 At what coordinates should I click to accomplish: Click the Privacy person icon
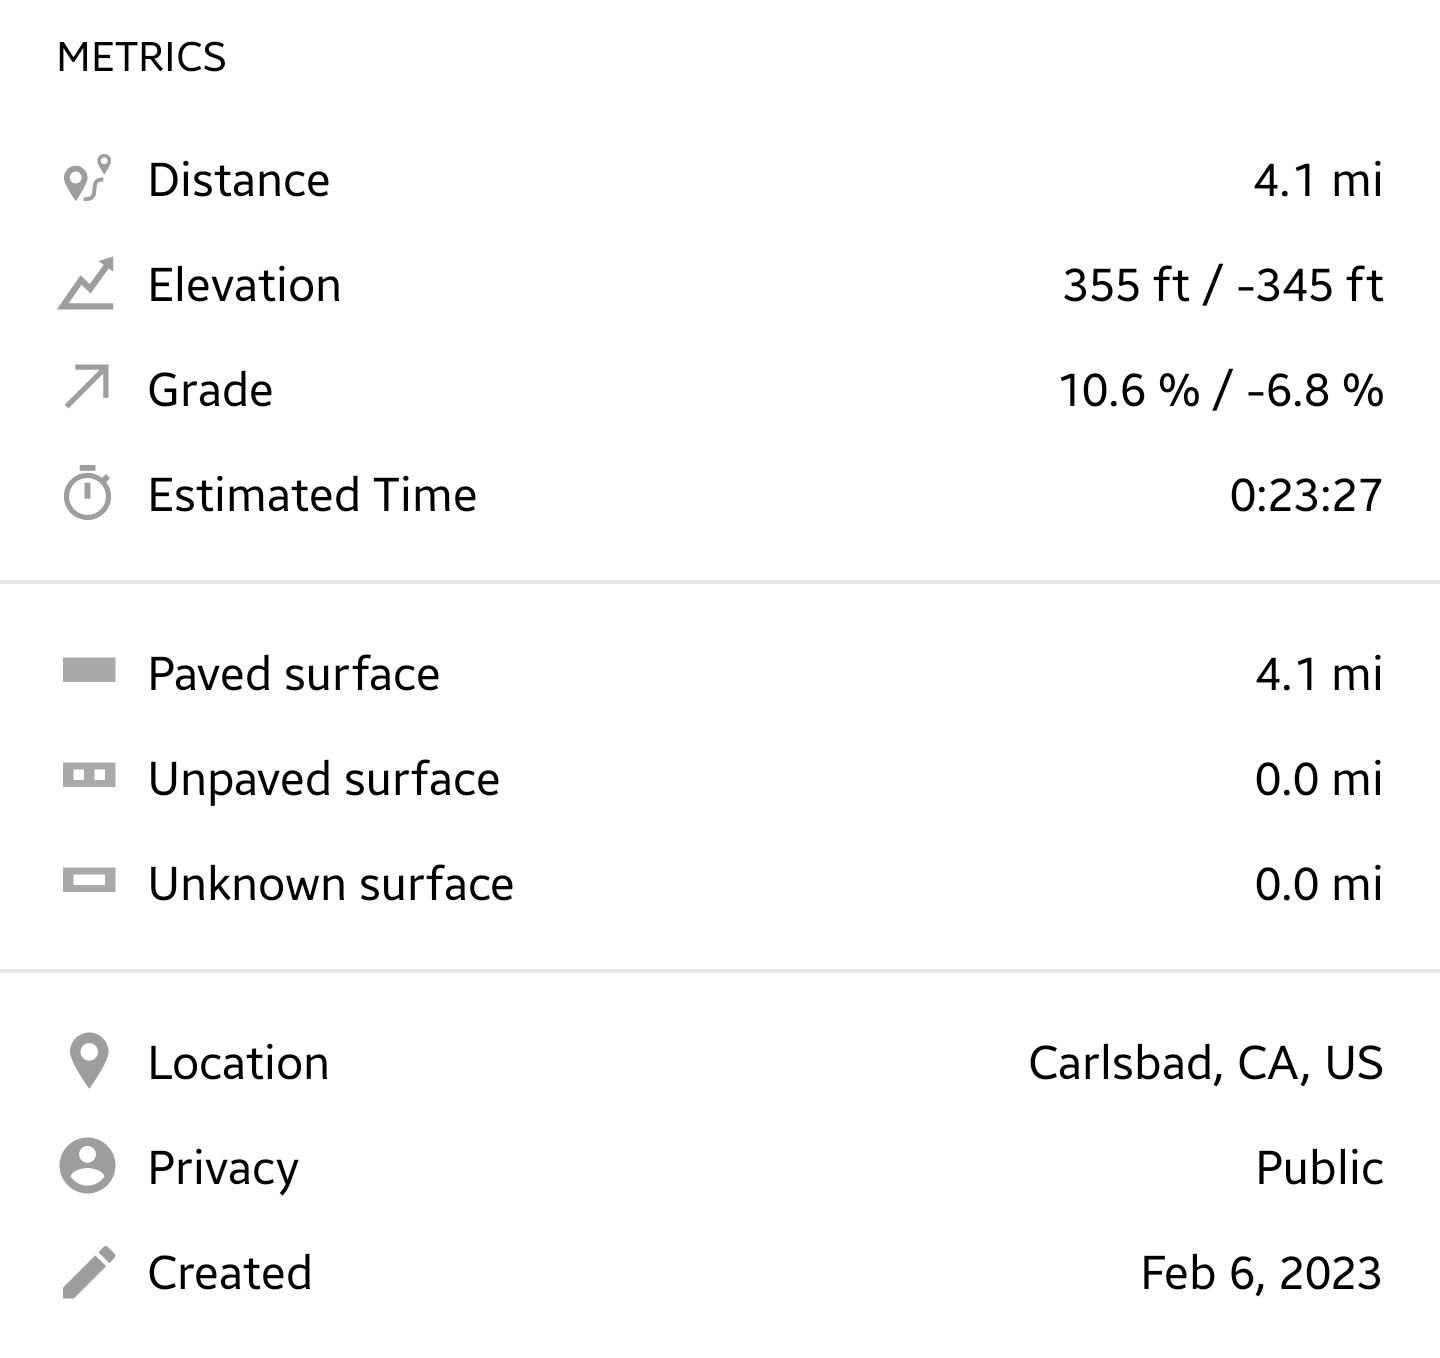pyautogui.click(x=88, y=1166)
